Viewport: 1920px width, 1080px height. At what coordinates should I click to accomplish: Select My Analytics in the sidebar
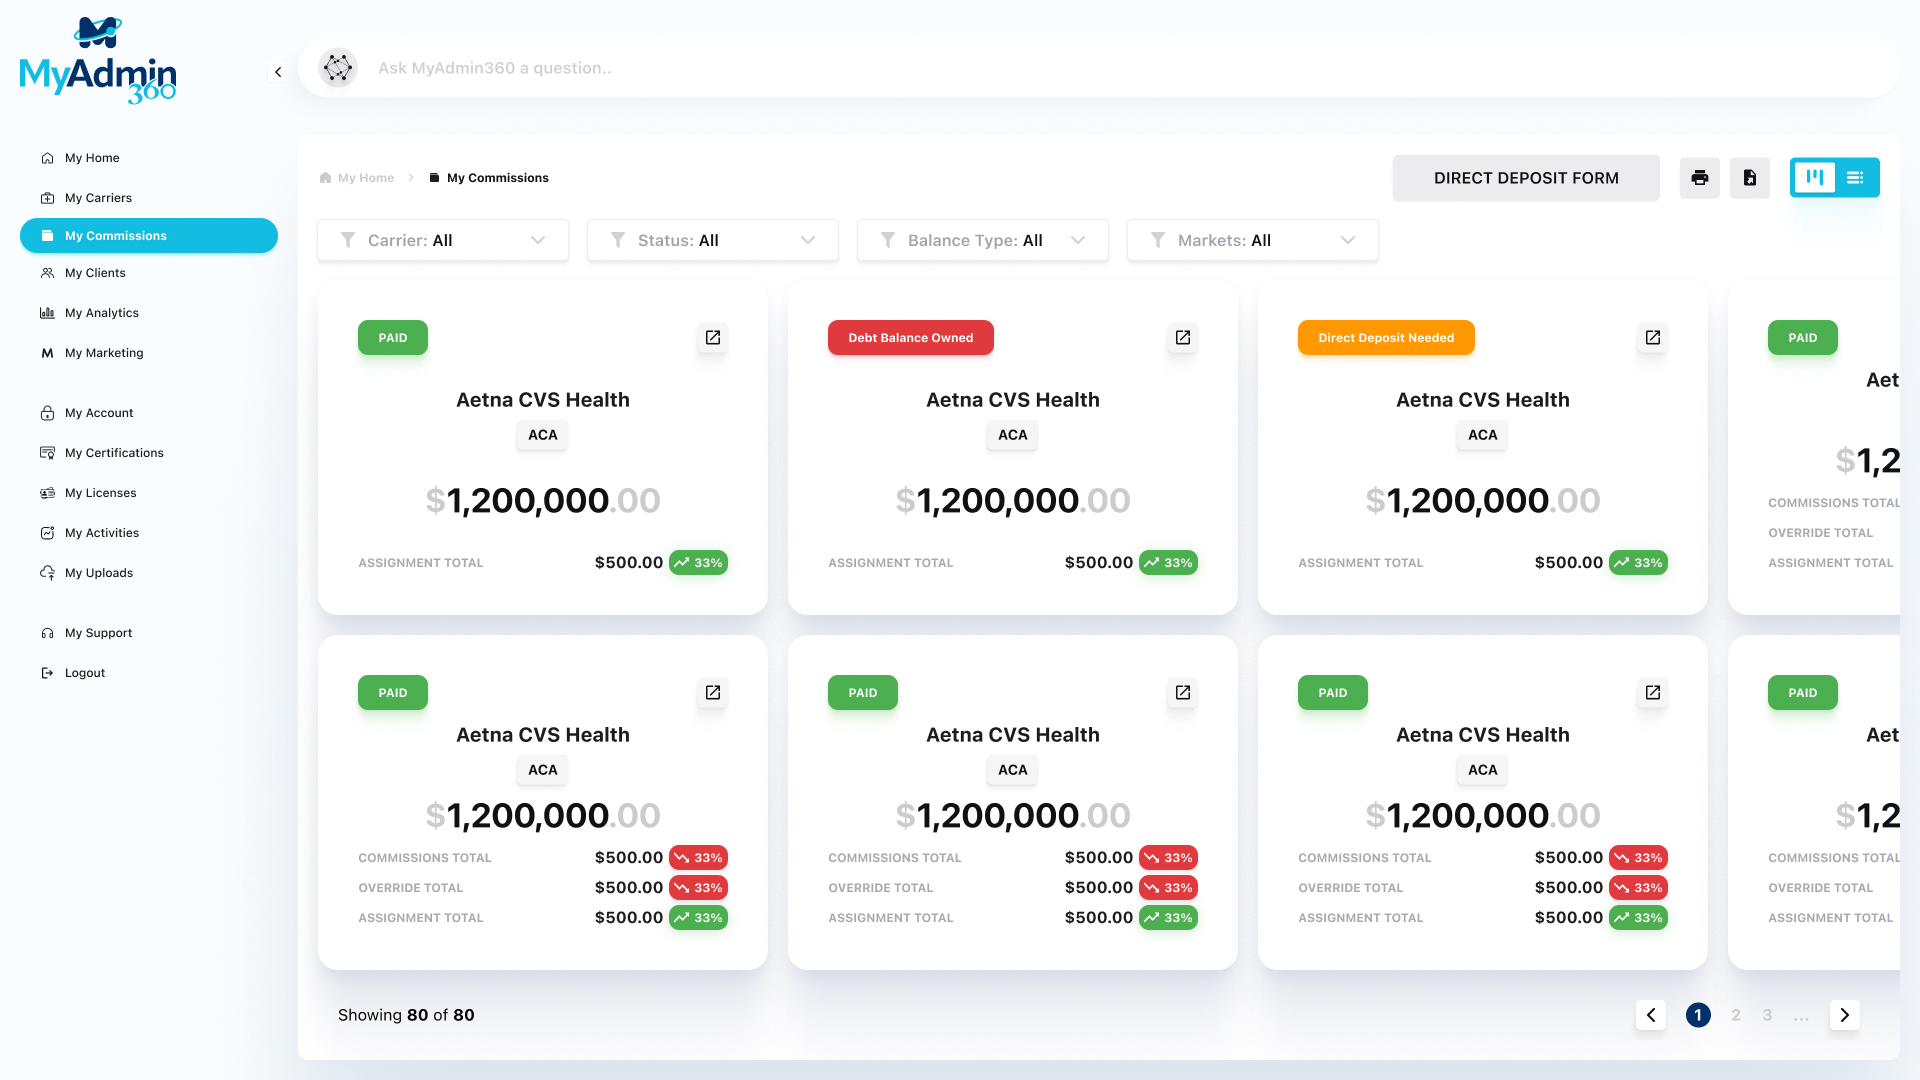point(101,312)
